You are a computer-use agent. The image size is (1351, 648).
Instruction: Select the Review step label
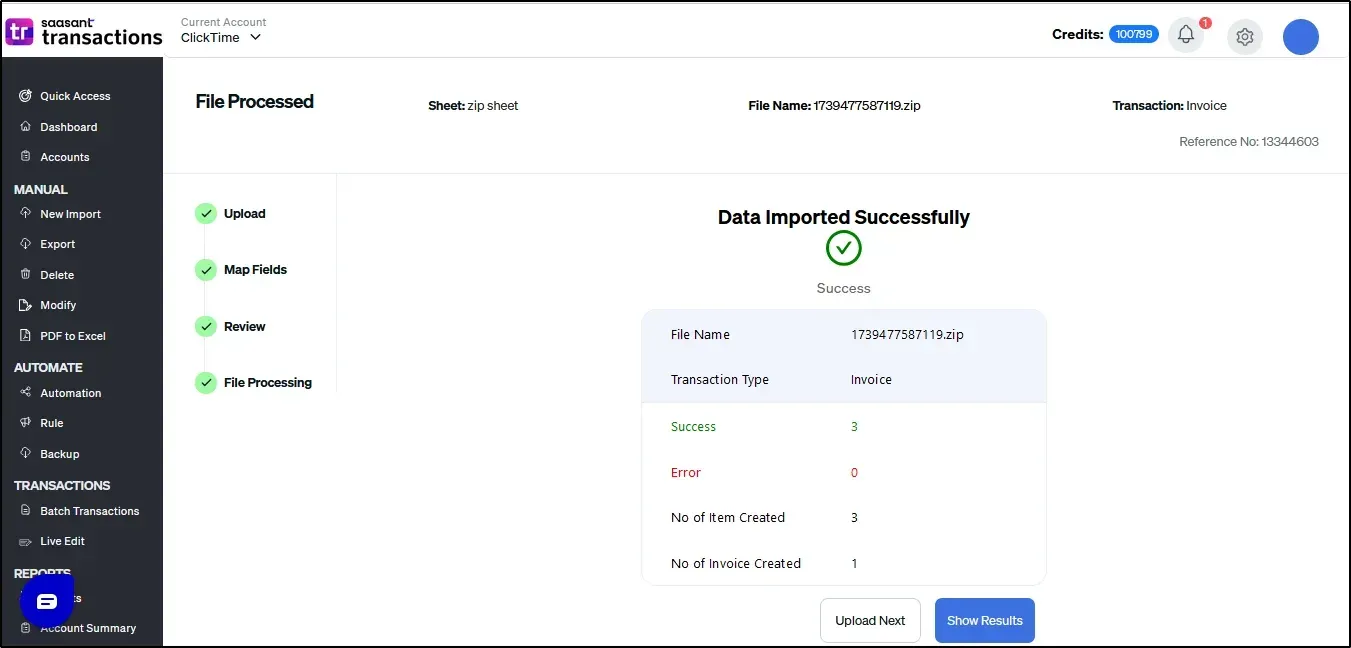point(245,326)
